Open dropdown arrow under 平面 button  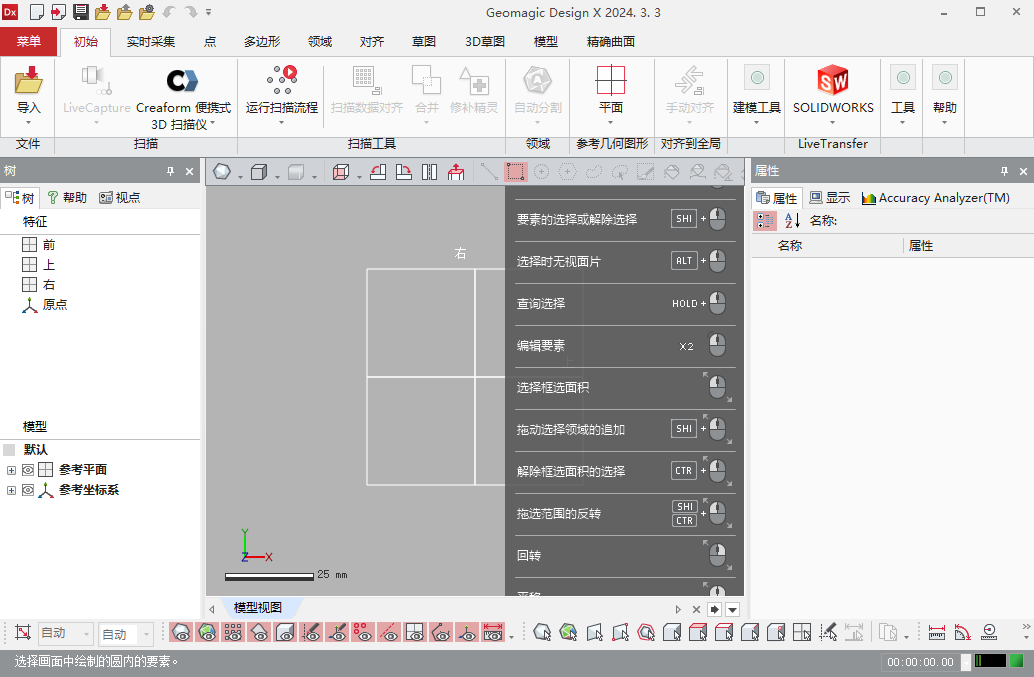tap(611, 123)
